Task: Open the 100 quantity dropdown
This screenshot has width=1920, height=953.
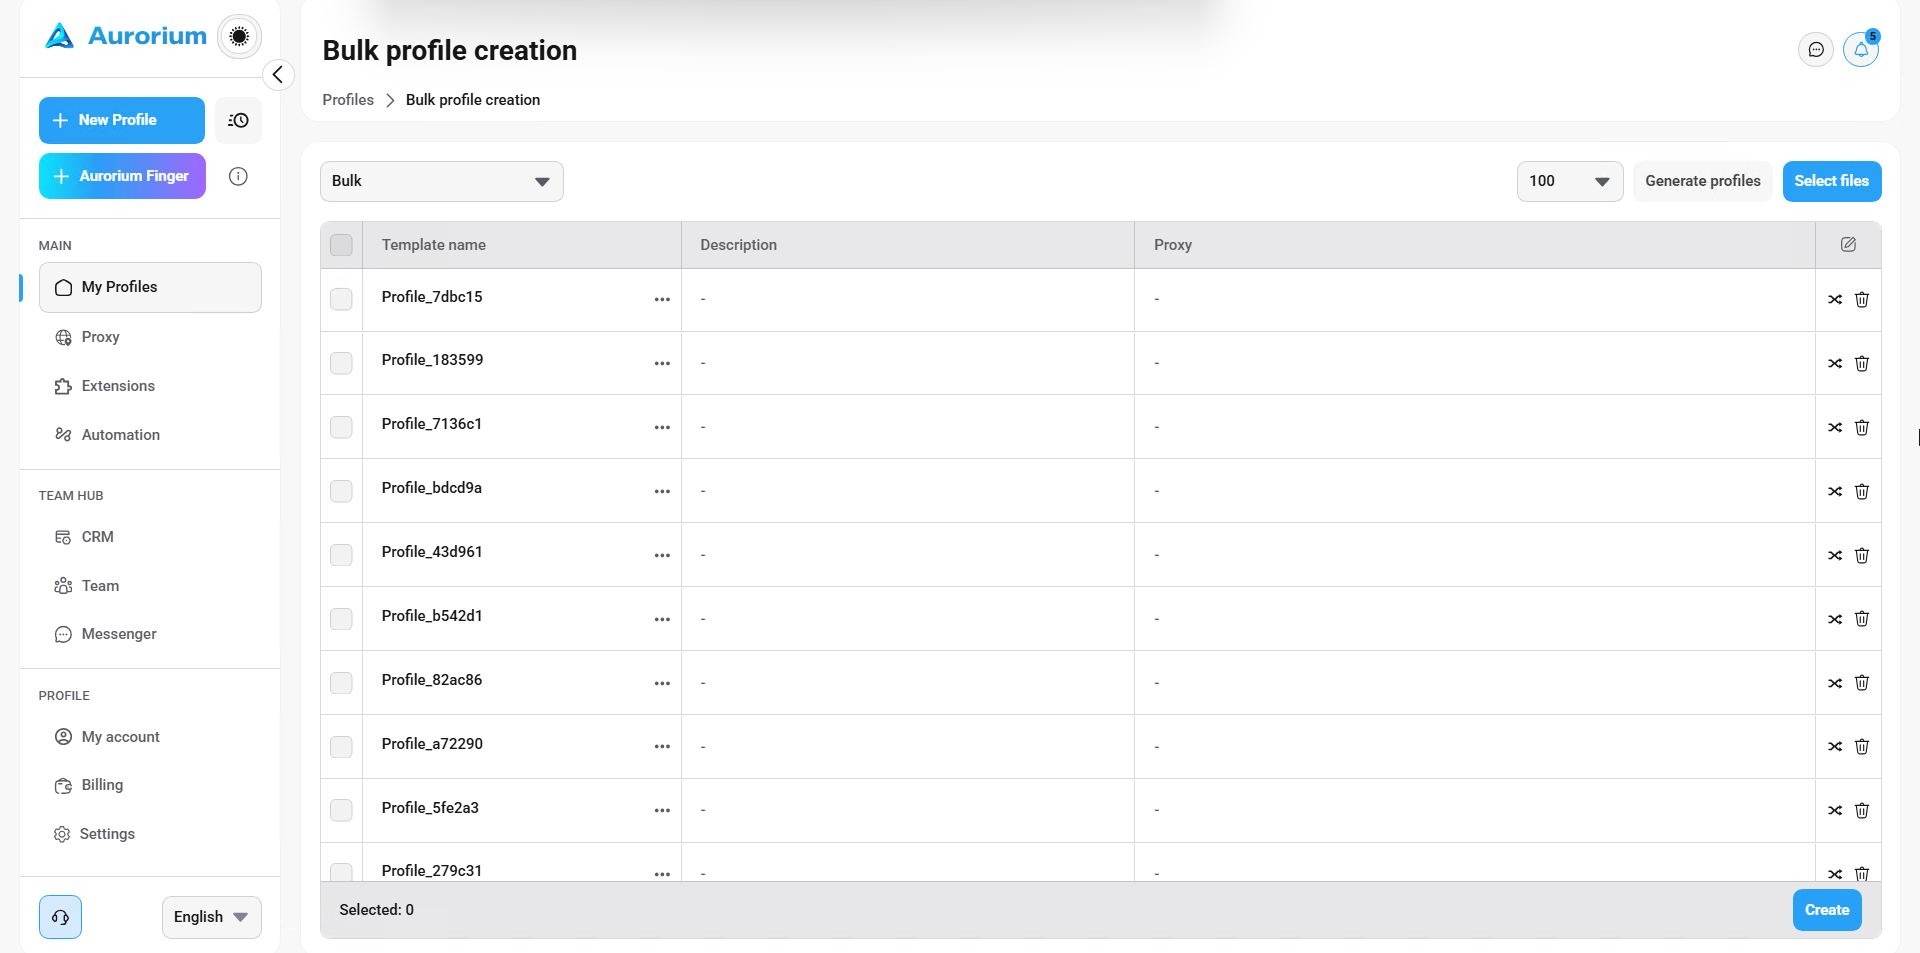Action: click(x=1570, y=181)
